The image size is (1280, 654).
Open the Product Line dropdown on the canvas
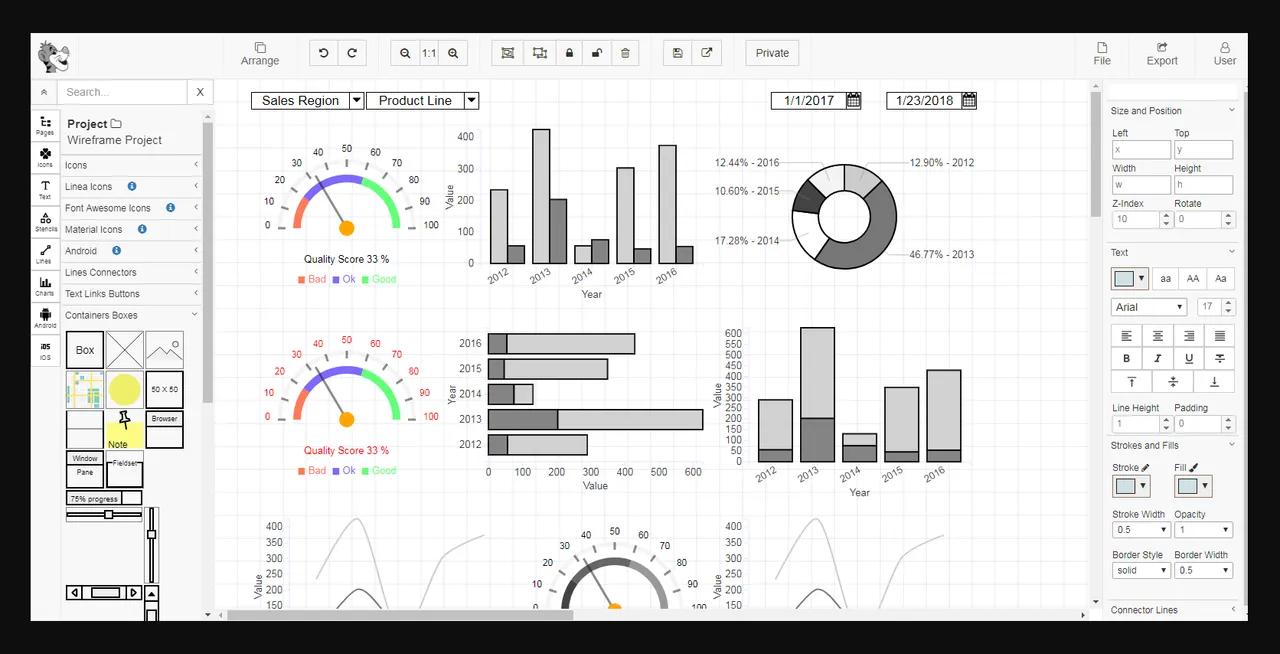coord(422,100)
